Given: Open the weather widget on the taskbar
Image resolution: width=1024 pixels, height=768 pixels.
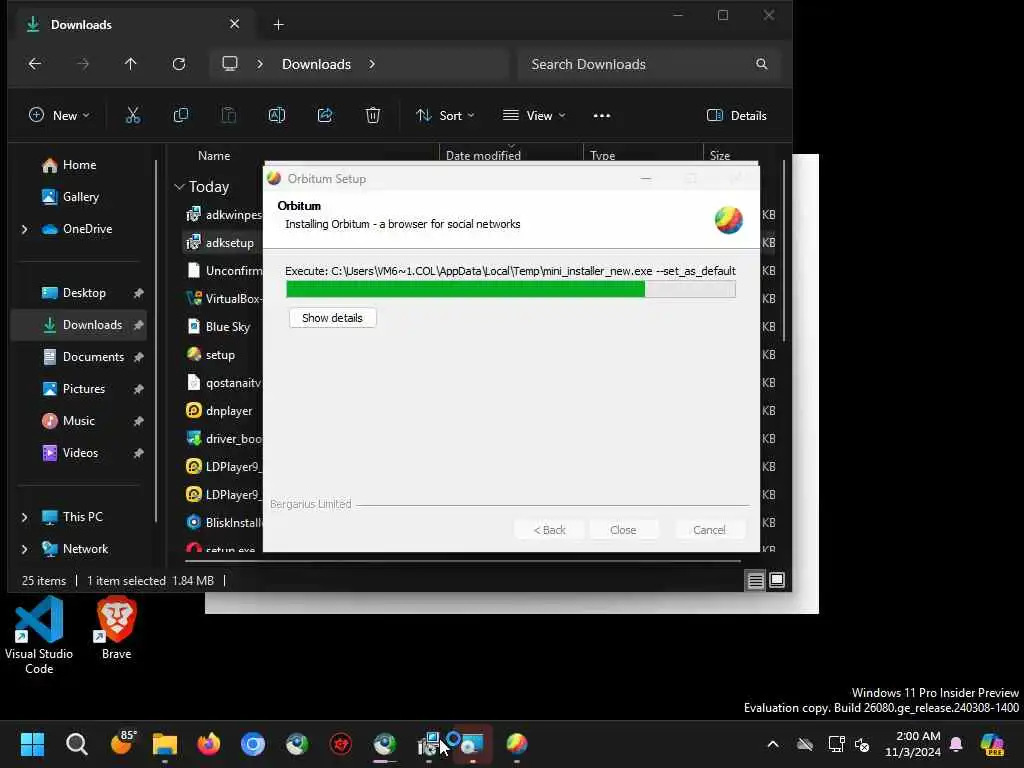Looking at the screenshot, I should click(123, 743).
